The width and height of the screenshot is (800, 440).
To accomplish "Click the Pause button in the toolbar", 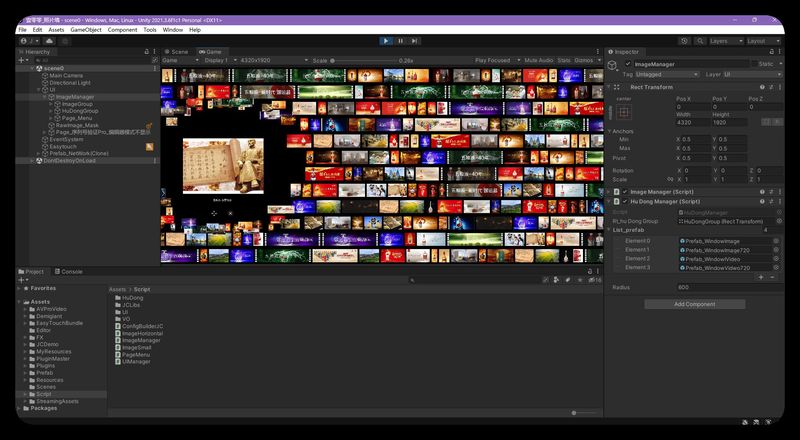I will 401,41.
